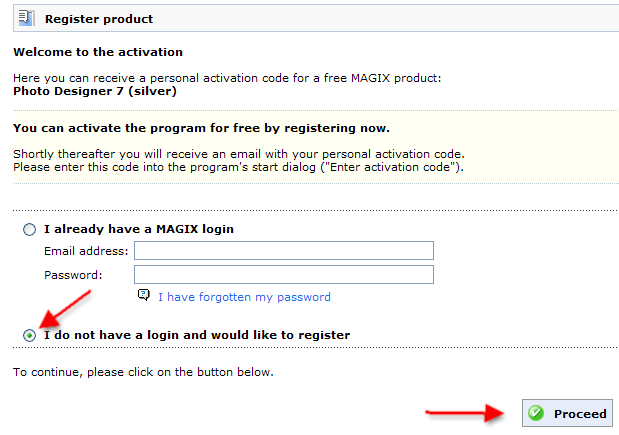
Task: Click the yellow "activate the program for free" notice
Action: pos(201,129)
